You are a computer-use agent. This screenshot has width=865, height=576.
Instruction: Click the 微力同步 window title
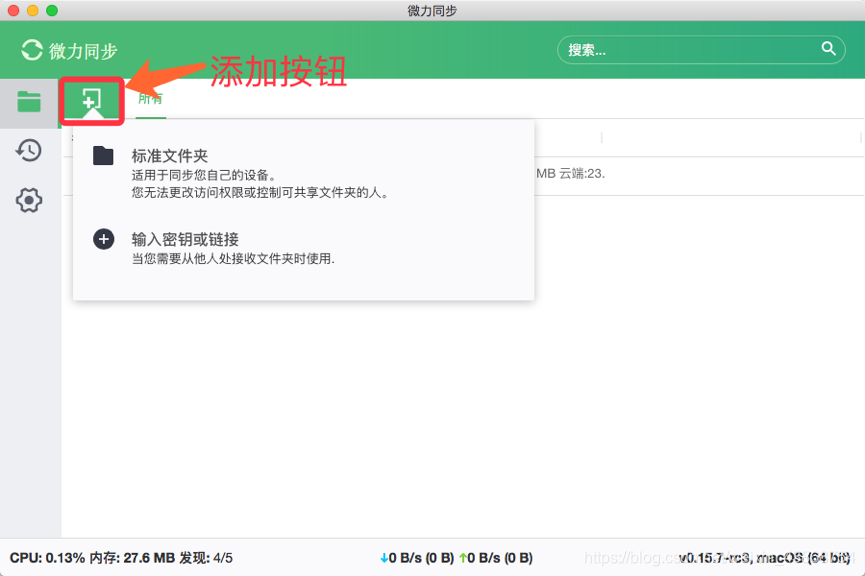tap(432, 10)
